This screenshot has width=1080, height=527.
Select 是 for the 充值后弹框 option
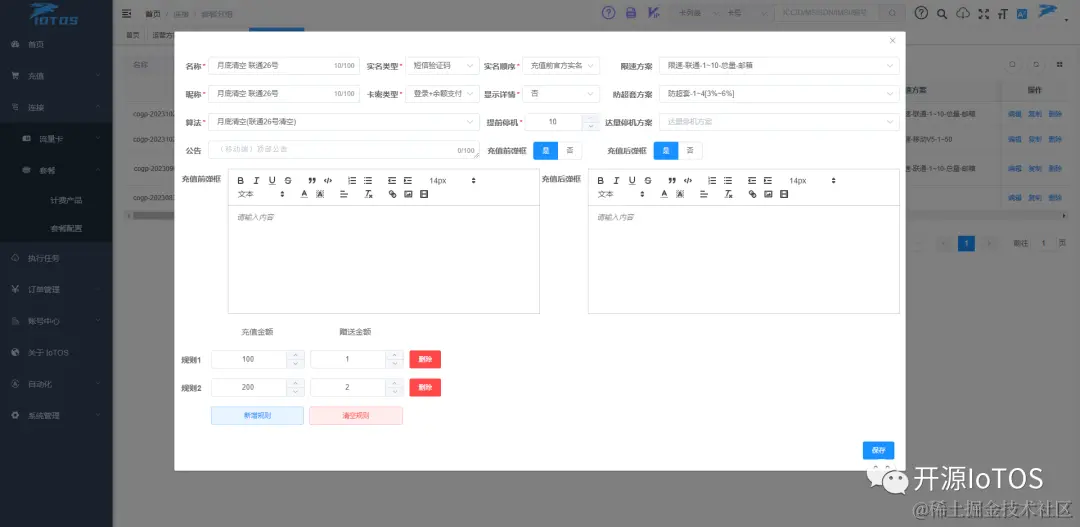pyautogui.click(x=666, y=150)
